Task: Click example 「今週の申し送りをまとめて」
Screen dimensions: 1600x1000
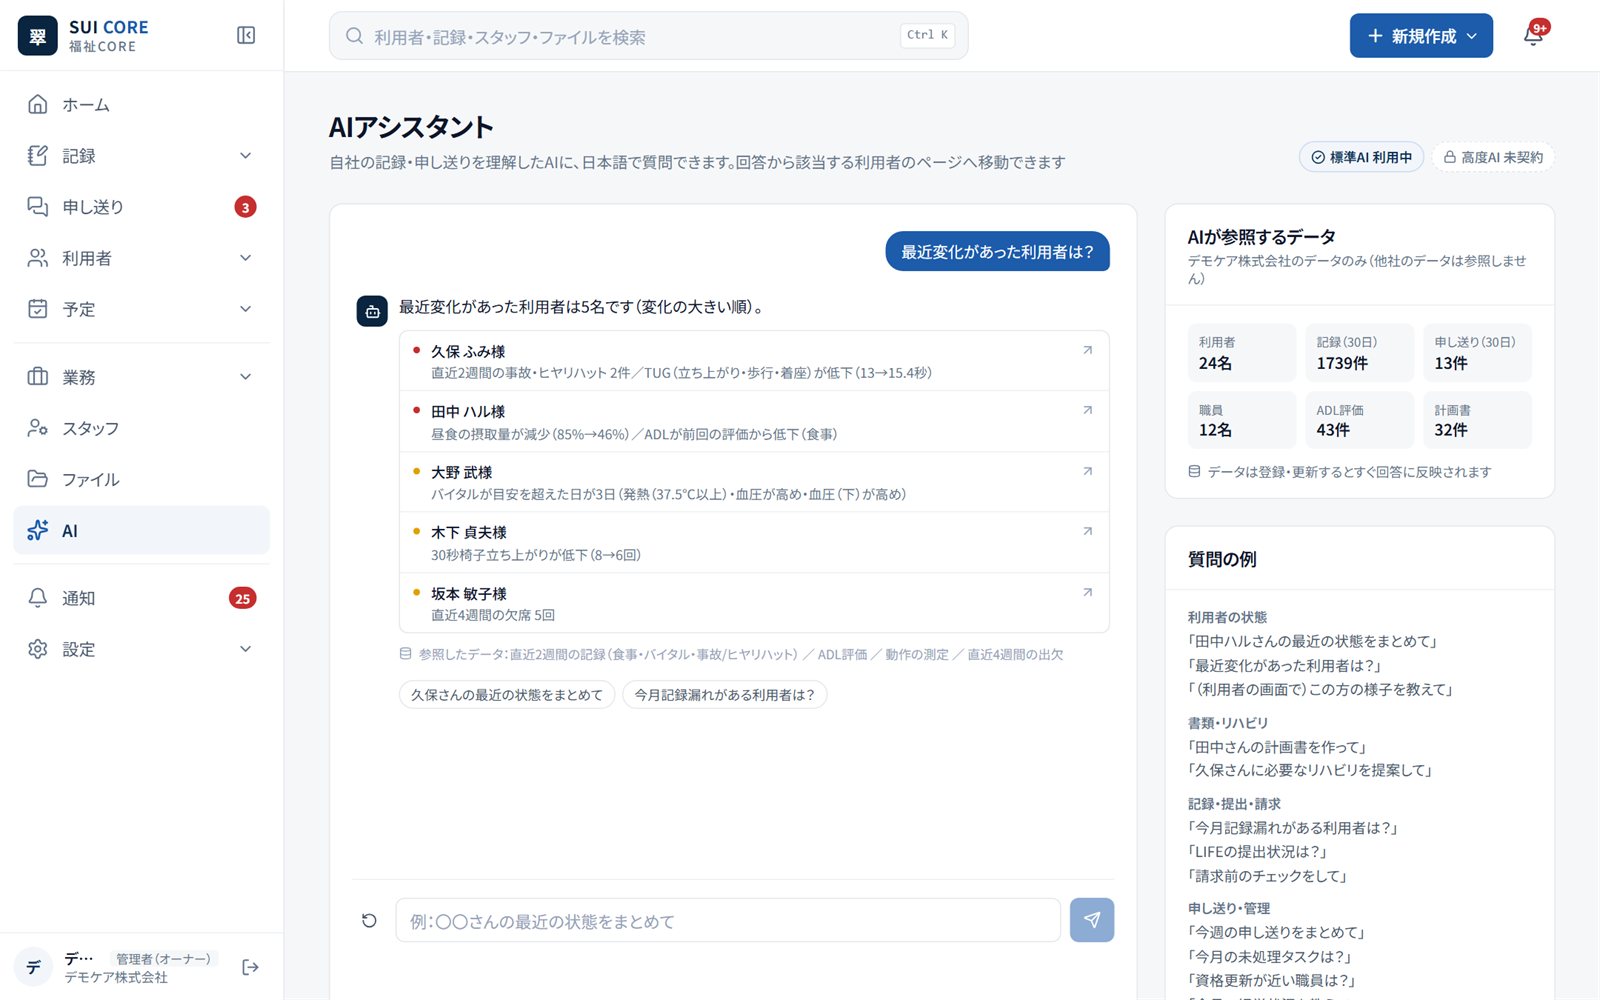Action: click(1277, 932)
